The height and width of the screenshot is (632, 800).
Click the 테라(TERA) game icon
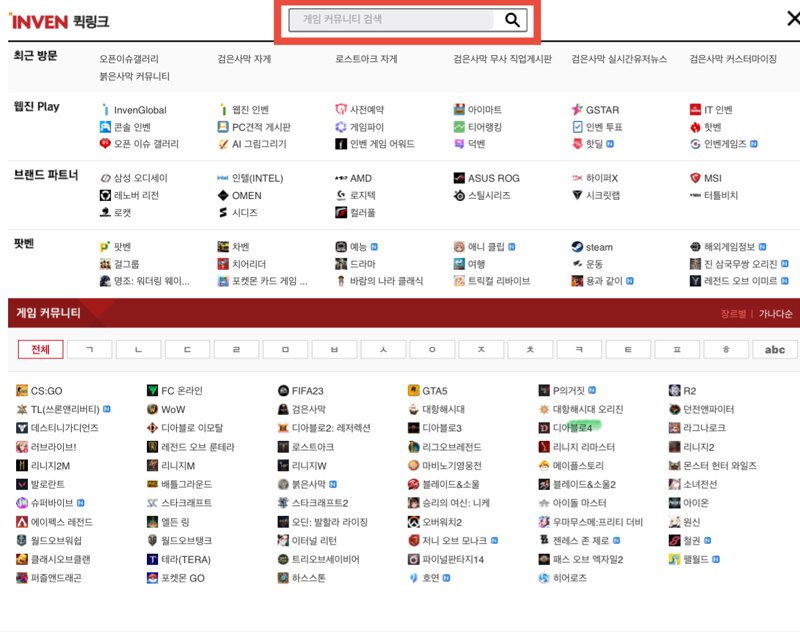point(152,559)
